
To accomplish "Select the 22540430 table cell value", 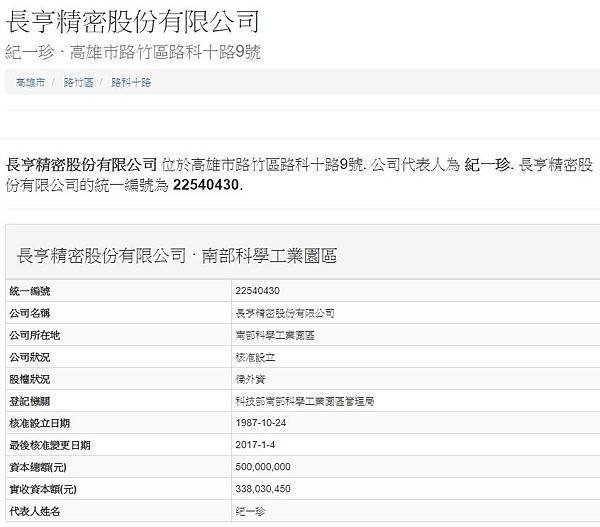I will 258,291.
